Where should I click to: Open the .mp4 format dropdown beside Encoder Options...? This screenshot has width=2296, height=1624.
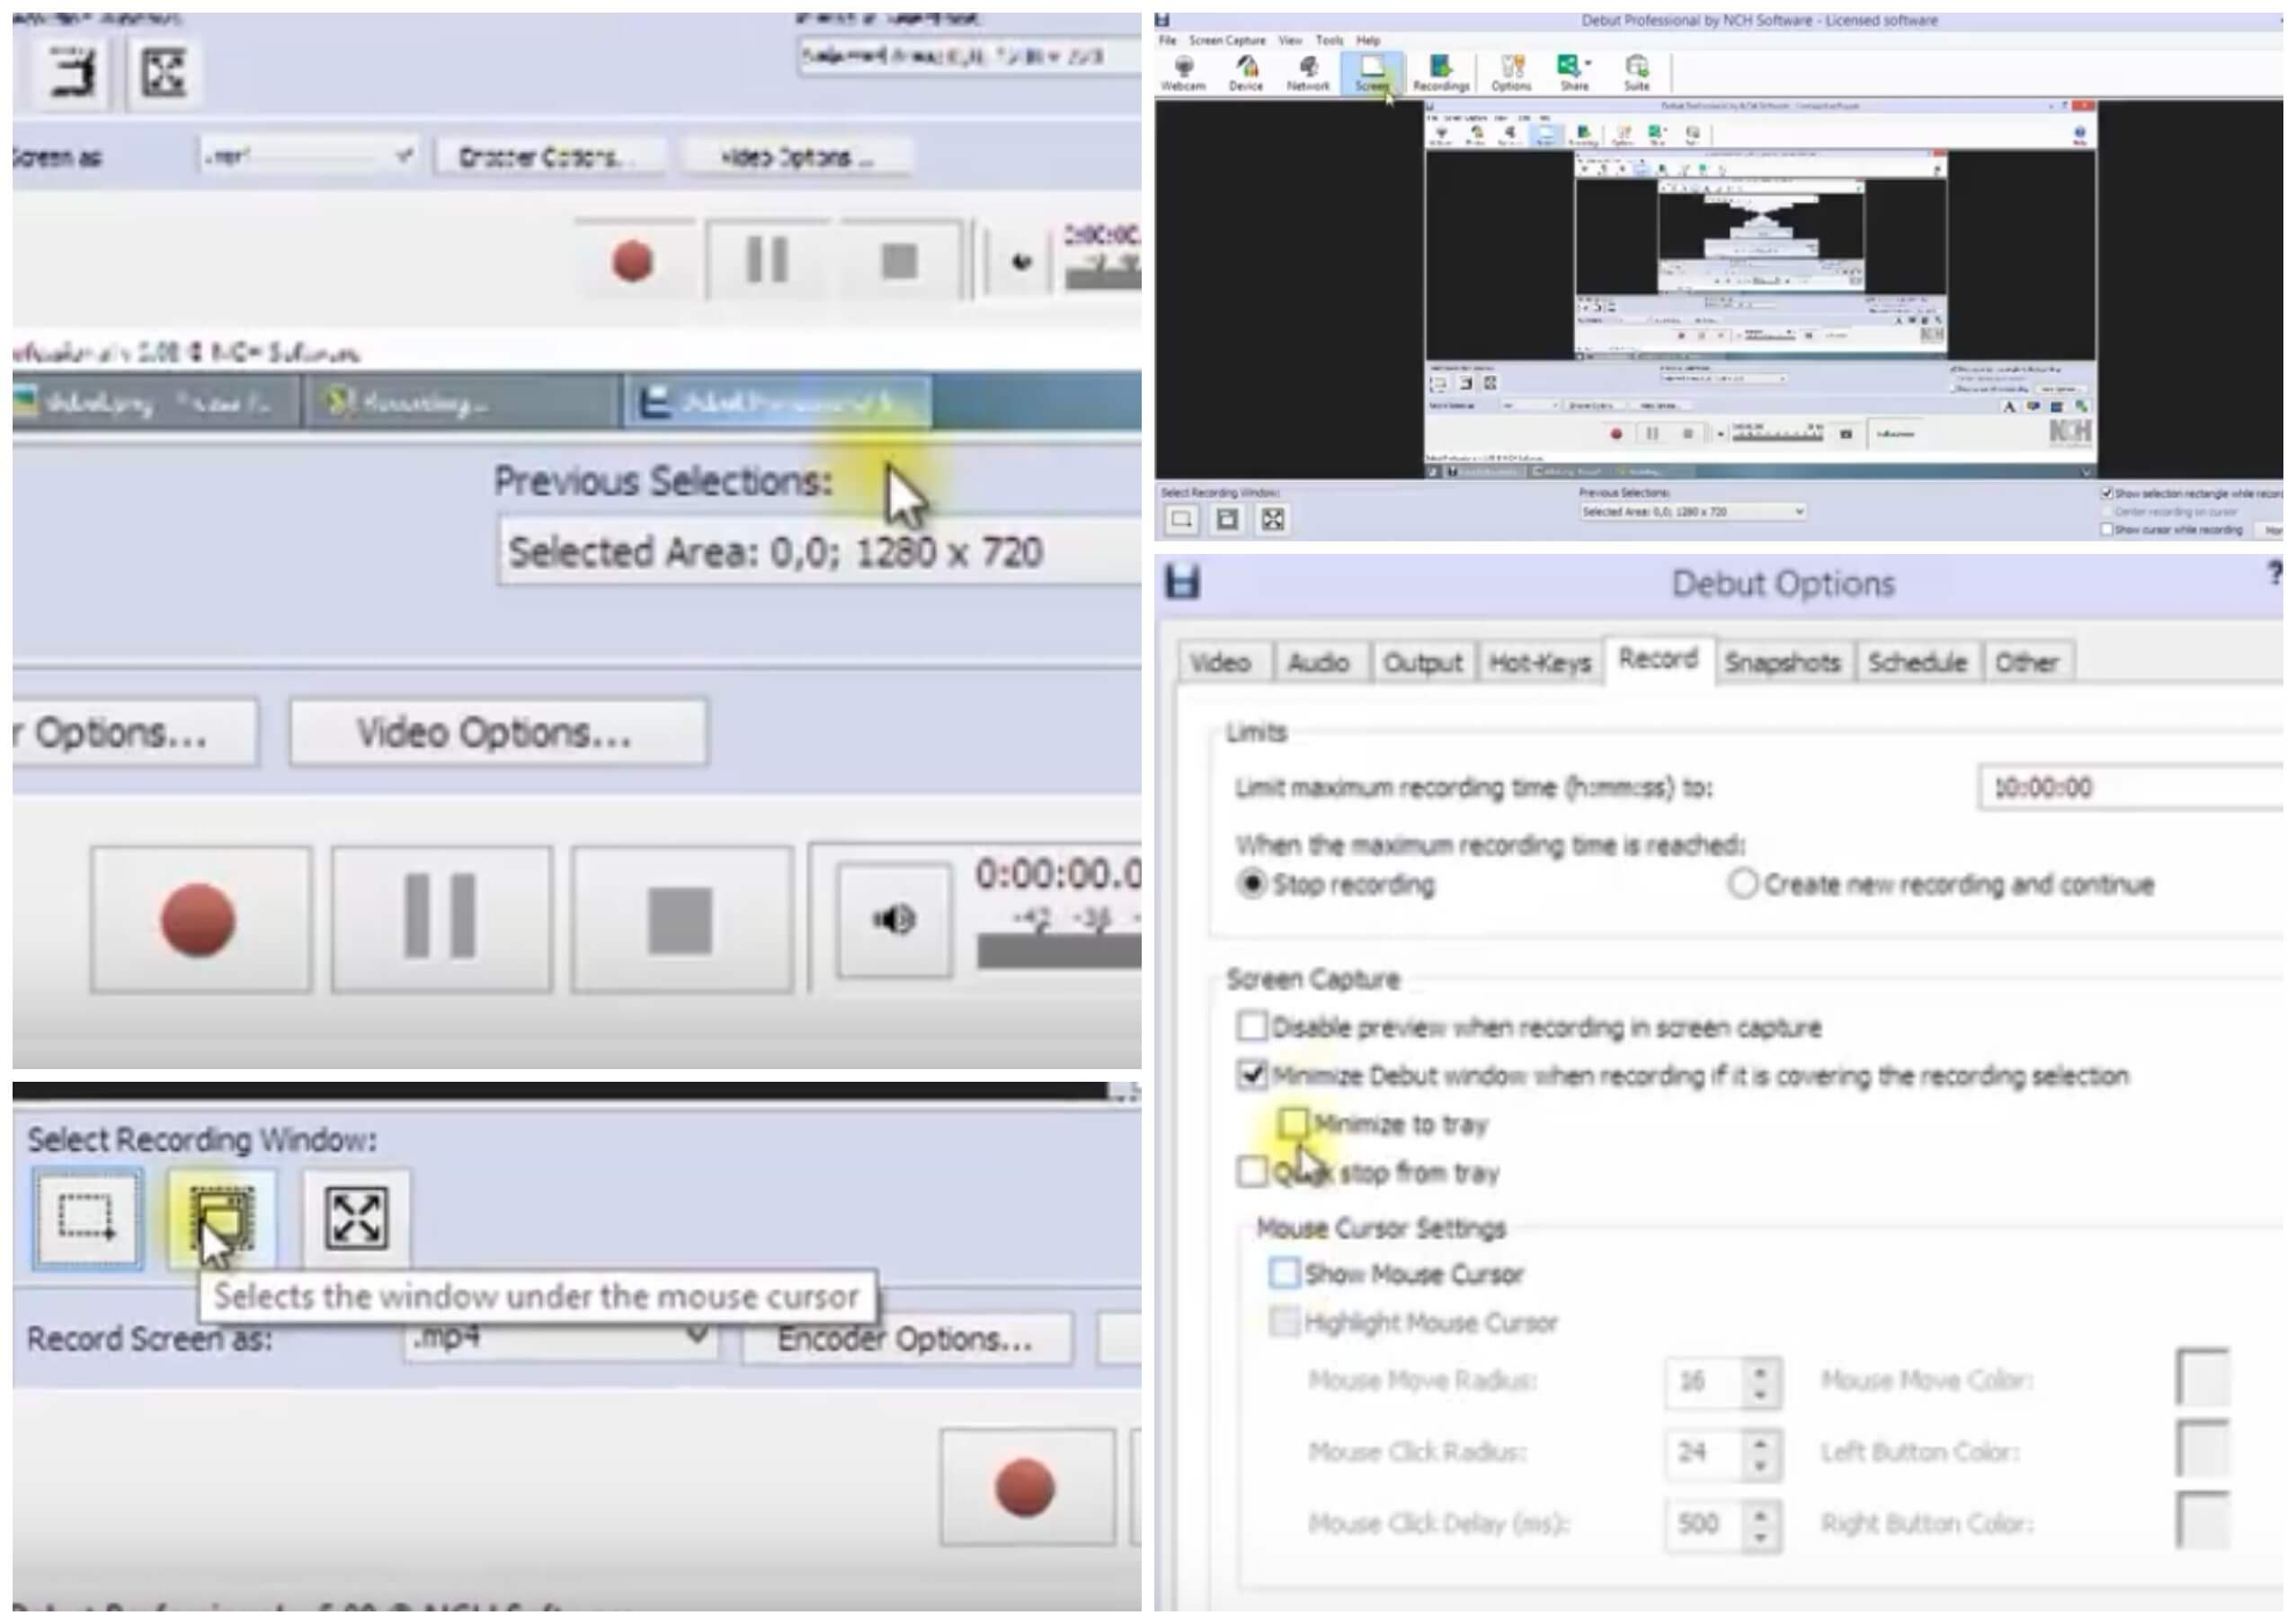(561, 1338)
